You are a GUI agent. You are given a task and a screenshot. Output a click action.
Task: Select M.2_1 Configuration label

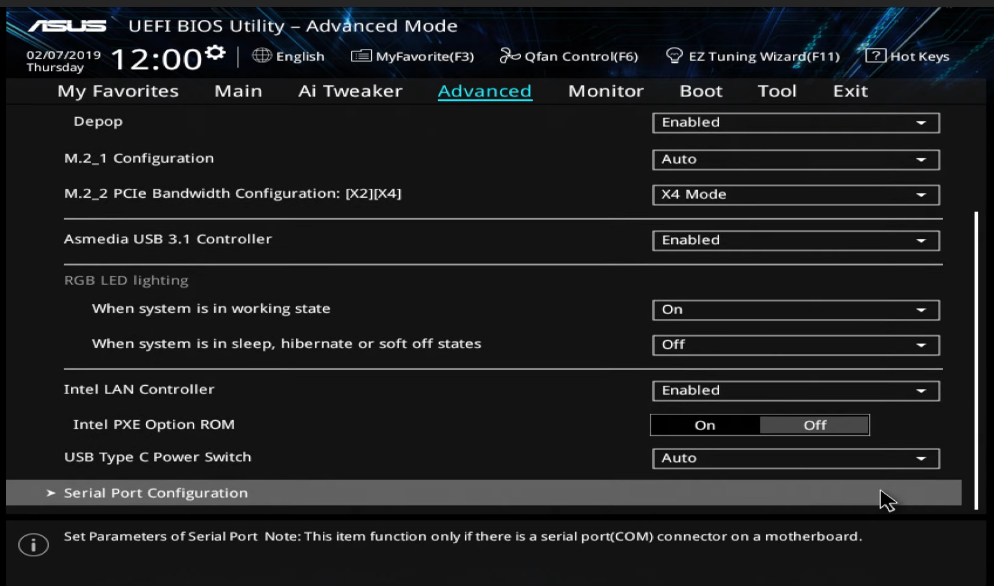pos(139,158)
